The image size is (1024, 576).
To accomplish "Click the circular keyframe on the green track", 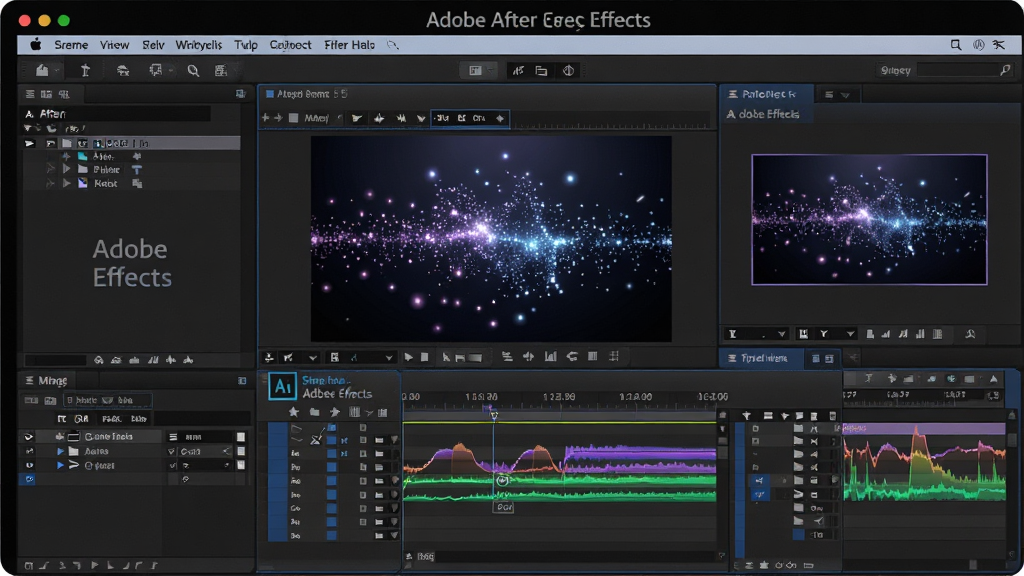I will pyautogui.click(x=502, y=481).
